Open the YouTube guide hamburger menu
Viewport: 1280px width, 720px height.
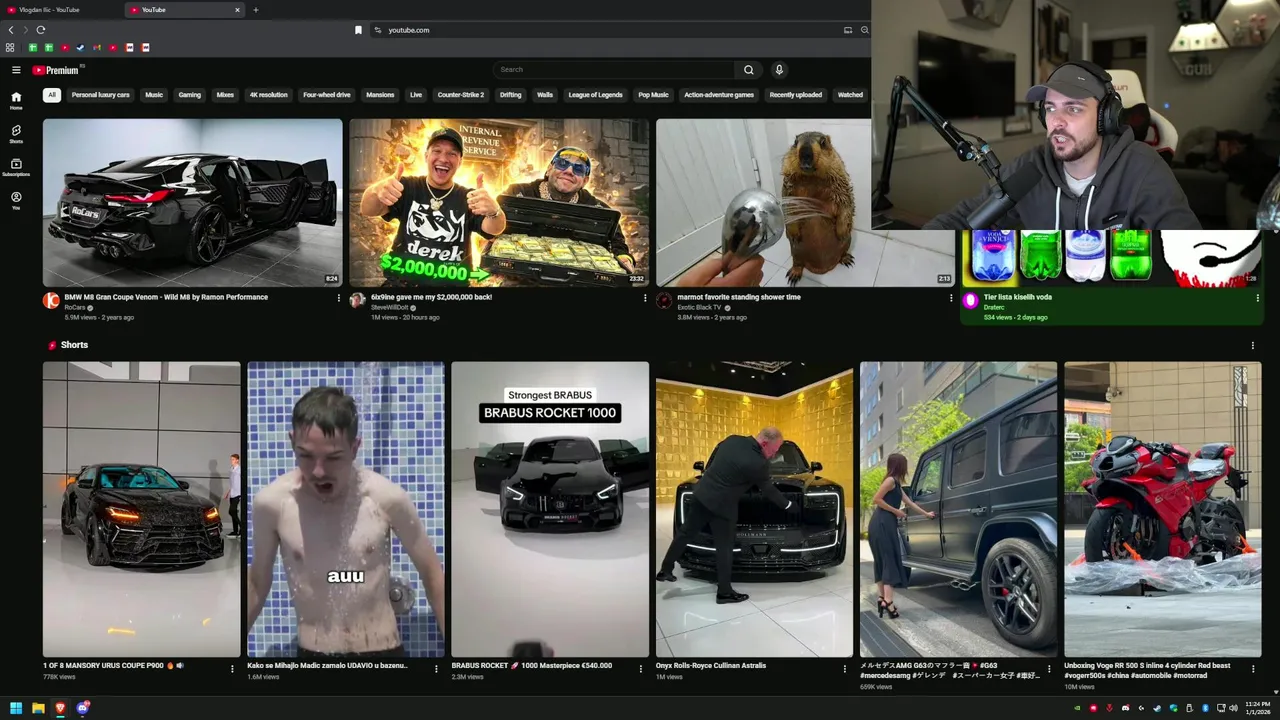(x=16, y=70)
